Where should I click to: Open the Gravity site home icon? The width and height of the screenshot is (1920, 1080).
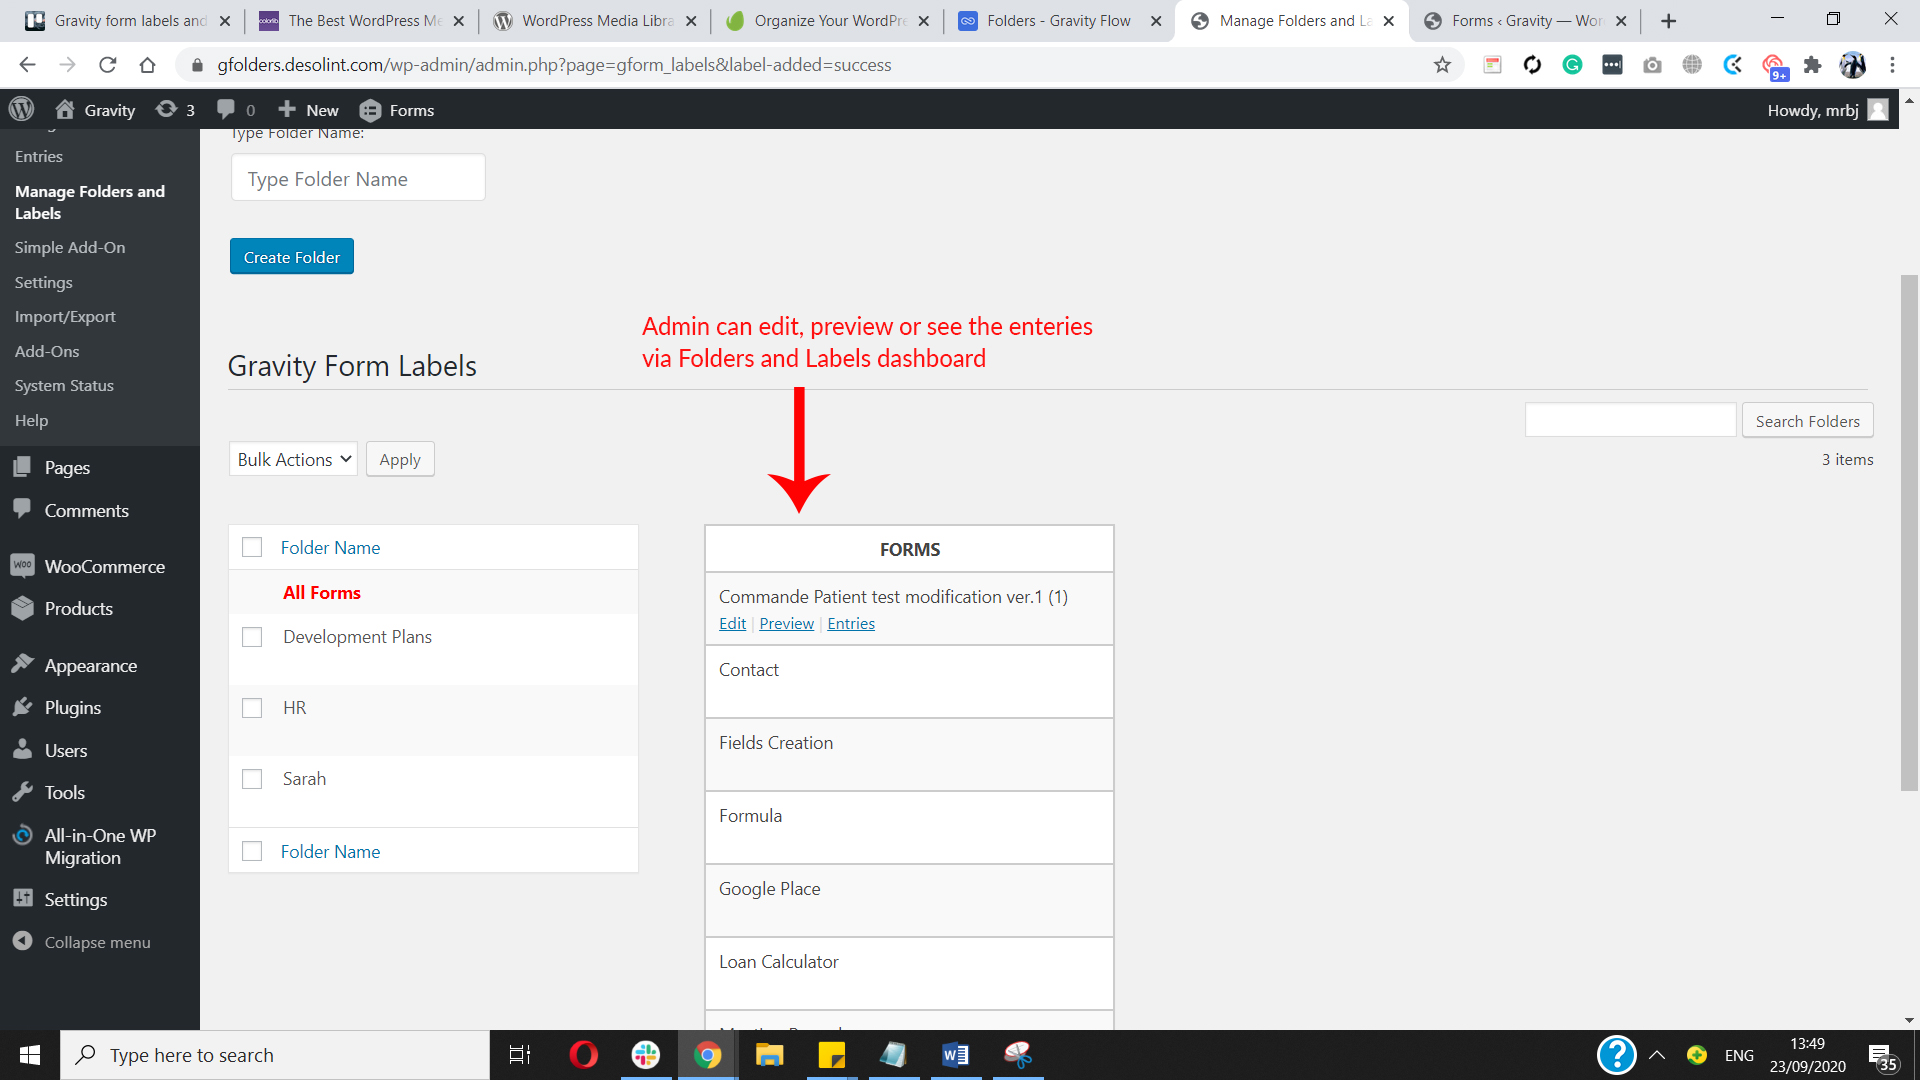pyautogui.click(x=65, y=109)
